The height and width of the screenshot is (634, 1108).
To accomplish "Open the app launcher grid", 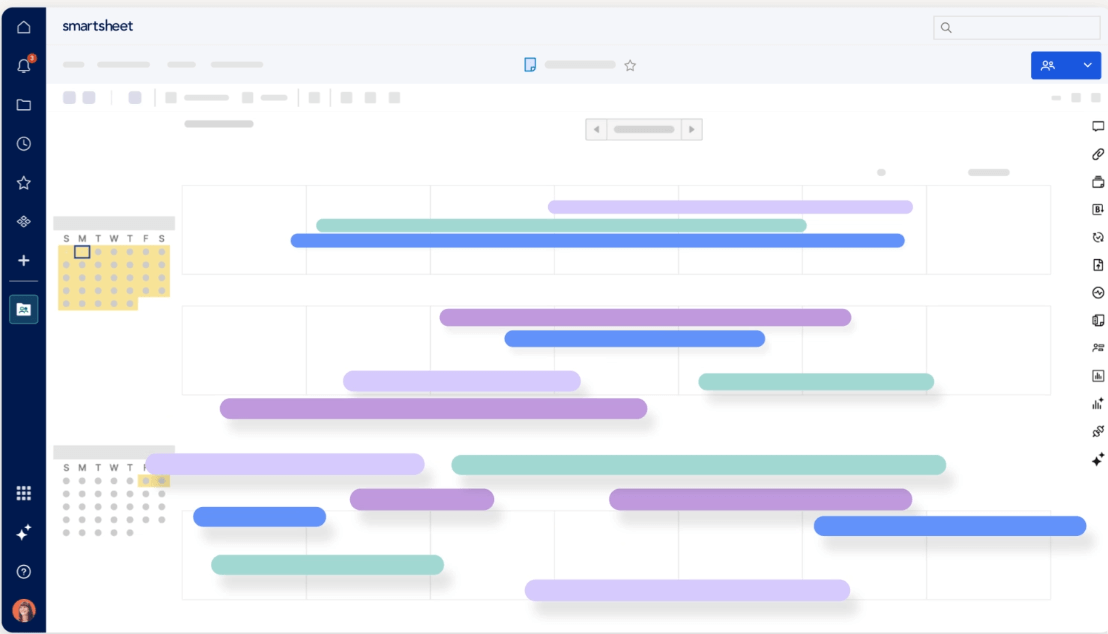I will coord(23,492).
